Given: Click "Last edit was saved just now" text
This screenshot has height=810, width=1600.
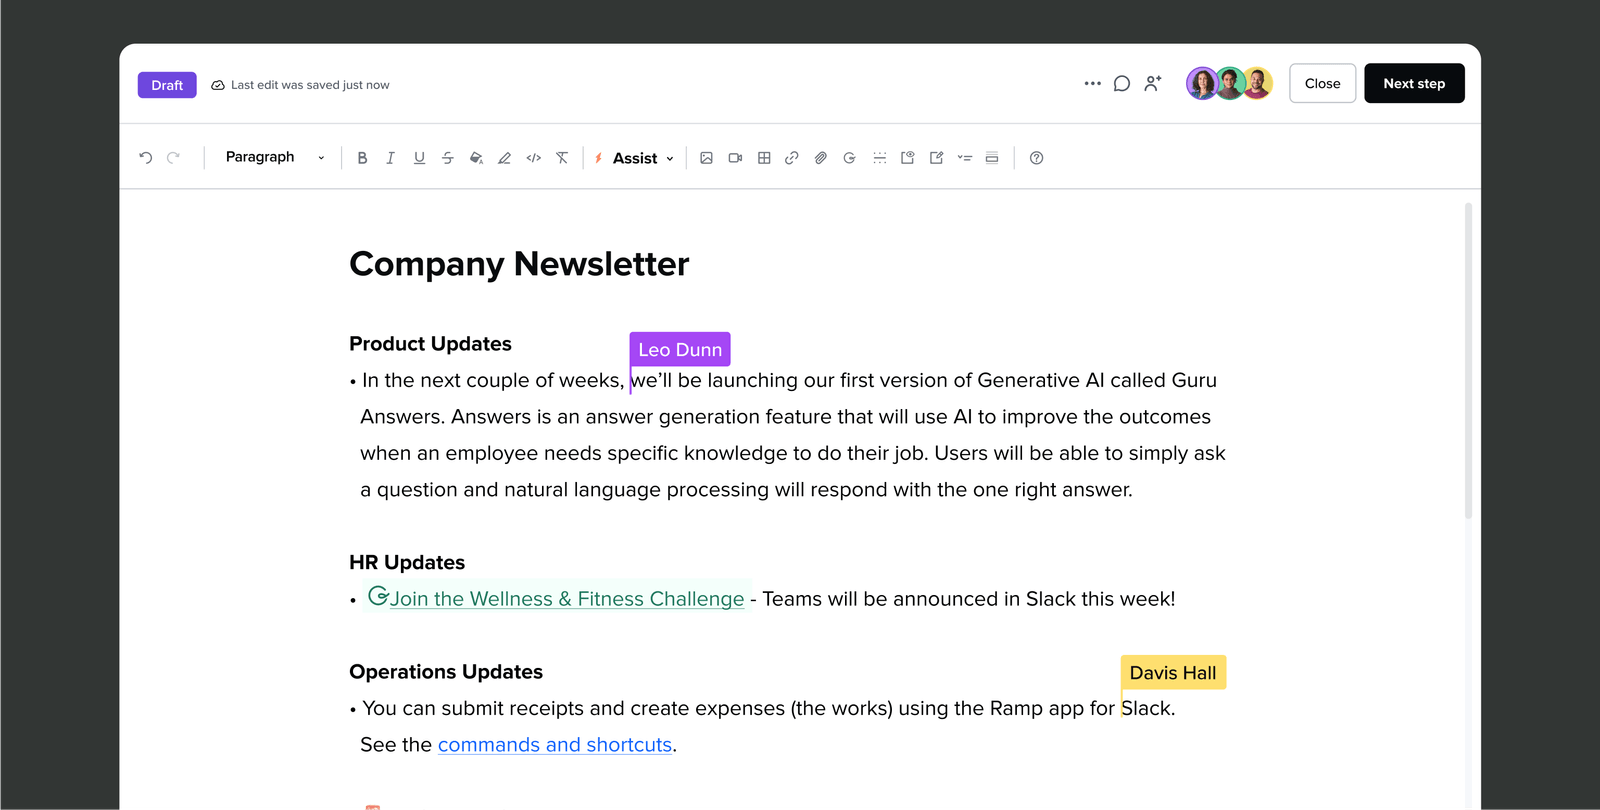Looking at the screenshot, I should [310, 85].
